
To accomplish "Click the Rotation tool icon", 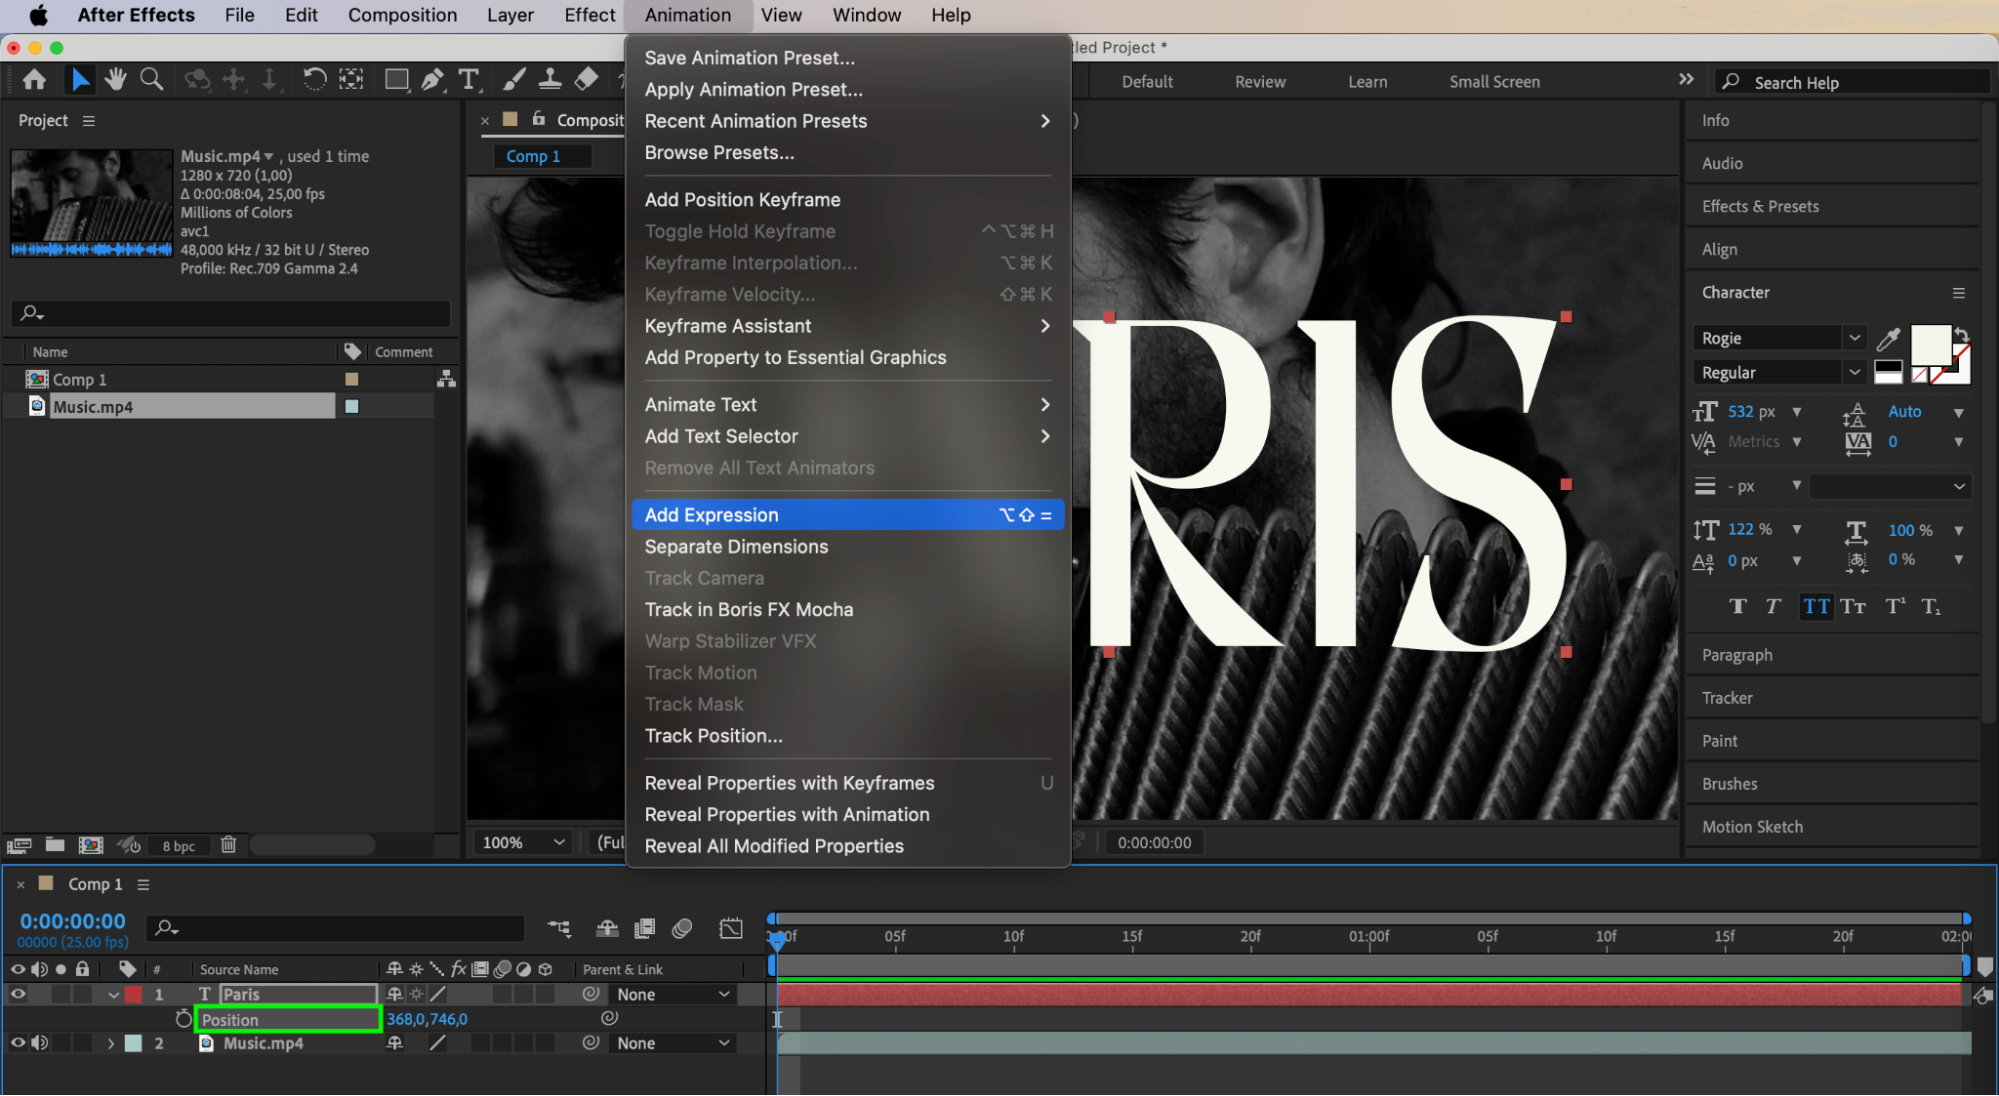I will [314, 80].
